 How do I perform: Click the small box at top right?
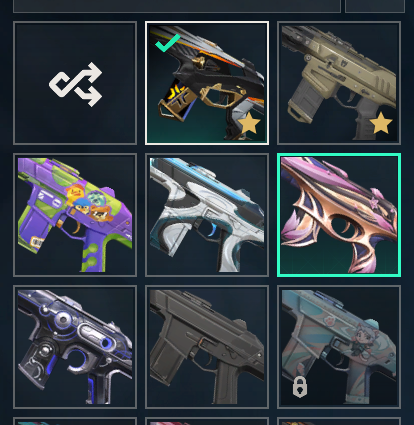pos(375,6)
